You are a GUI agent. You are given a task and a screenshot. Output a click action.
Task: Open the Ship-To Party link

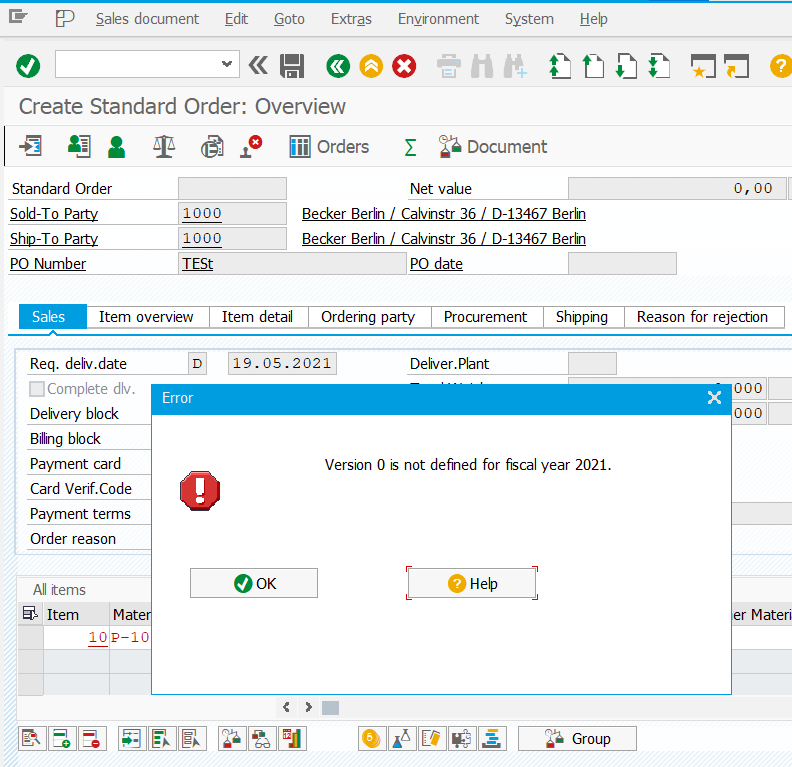54,239
